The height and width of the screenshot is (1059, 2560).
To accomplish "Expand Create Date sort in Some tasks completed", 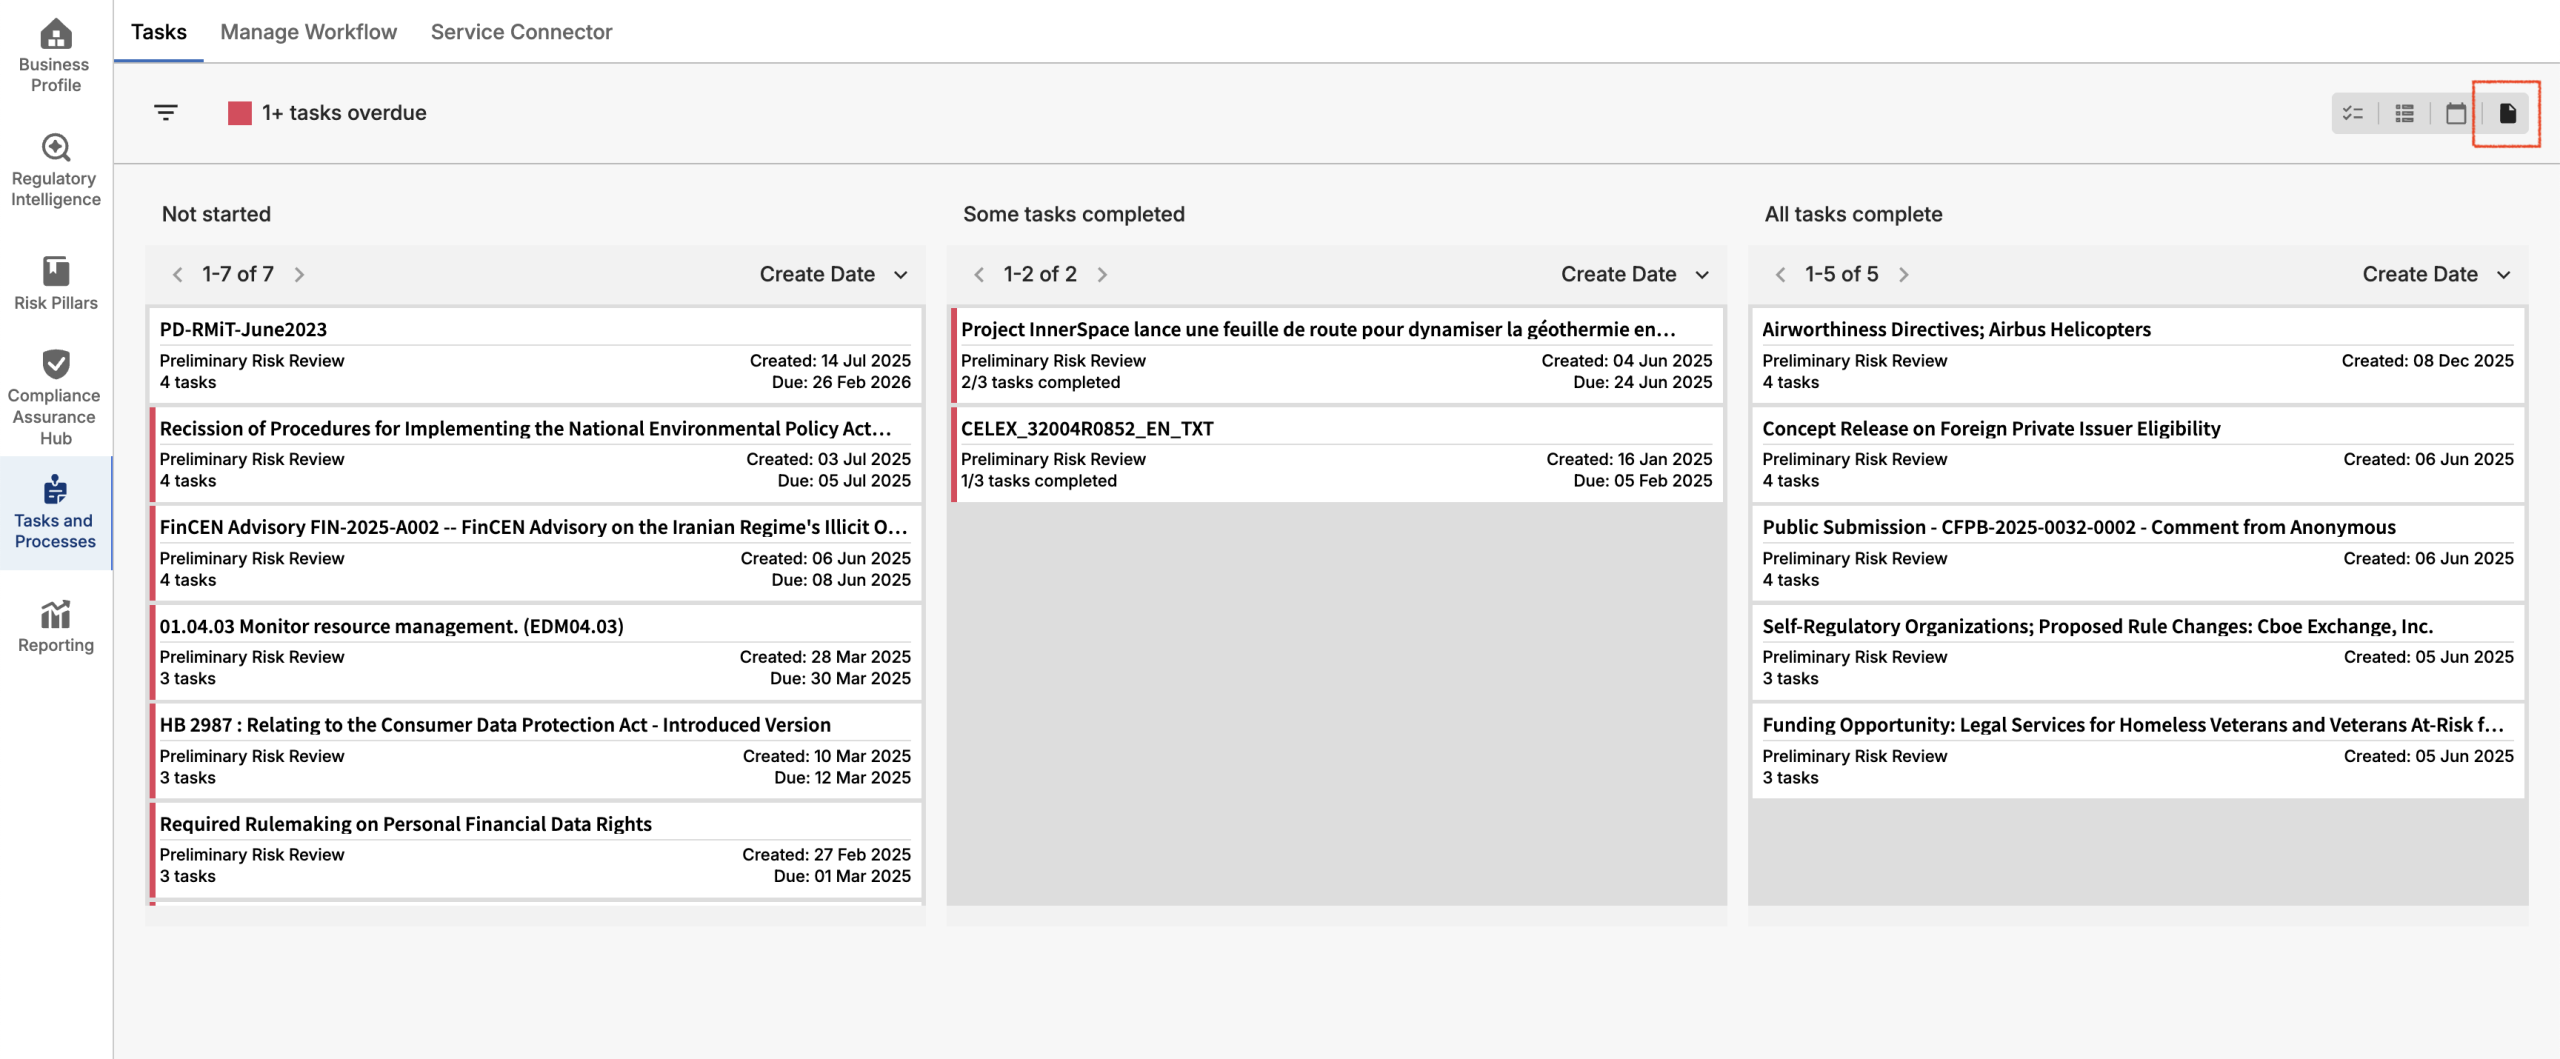I will pos(1635,274).
